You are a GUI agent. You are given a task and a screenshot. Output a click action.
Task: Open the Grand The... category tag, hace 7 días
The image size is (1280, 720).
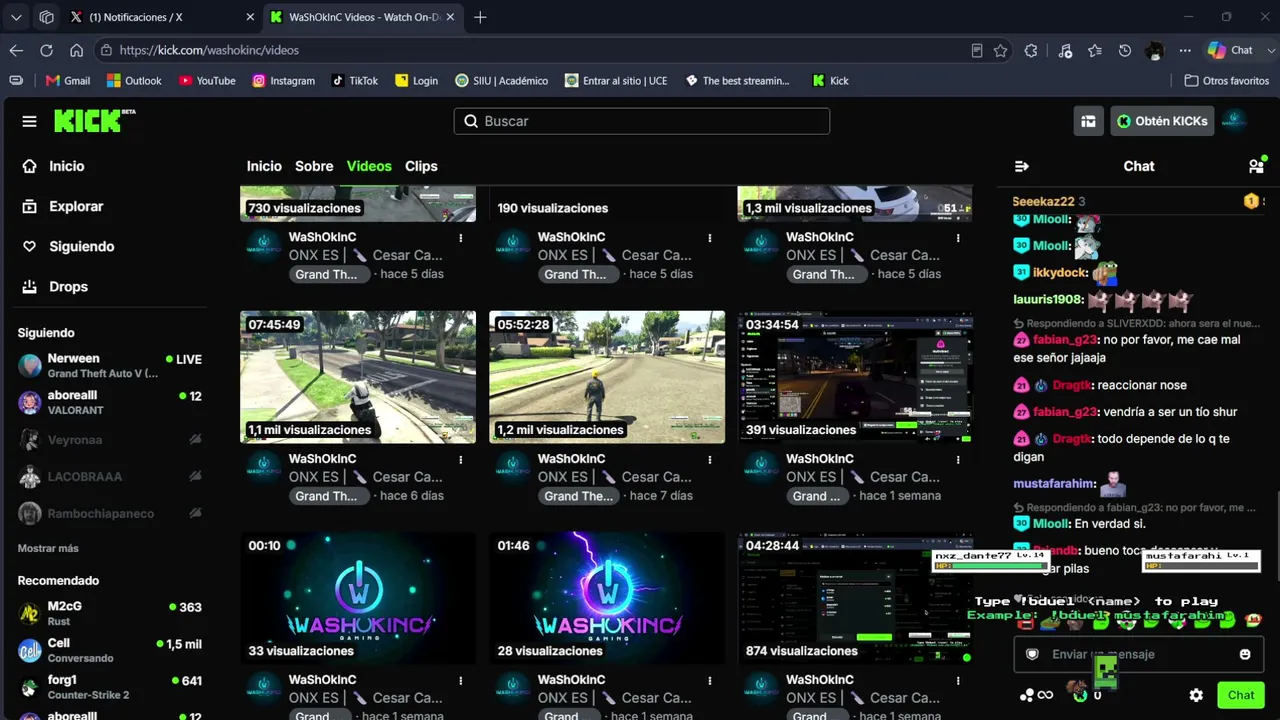[579, 496]
